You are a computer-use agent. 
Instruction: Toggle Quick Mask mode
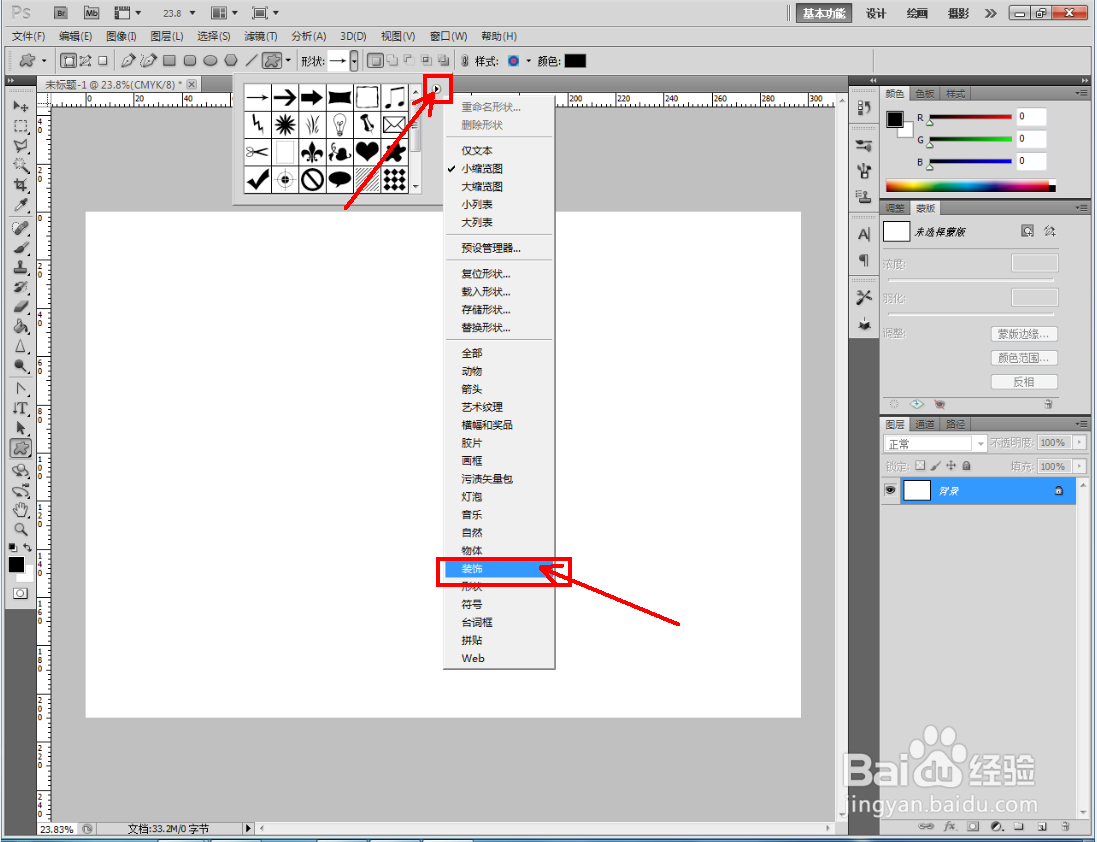tap(20, 593)
